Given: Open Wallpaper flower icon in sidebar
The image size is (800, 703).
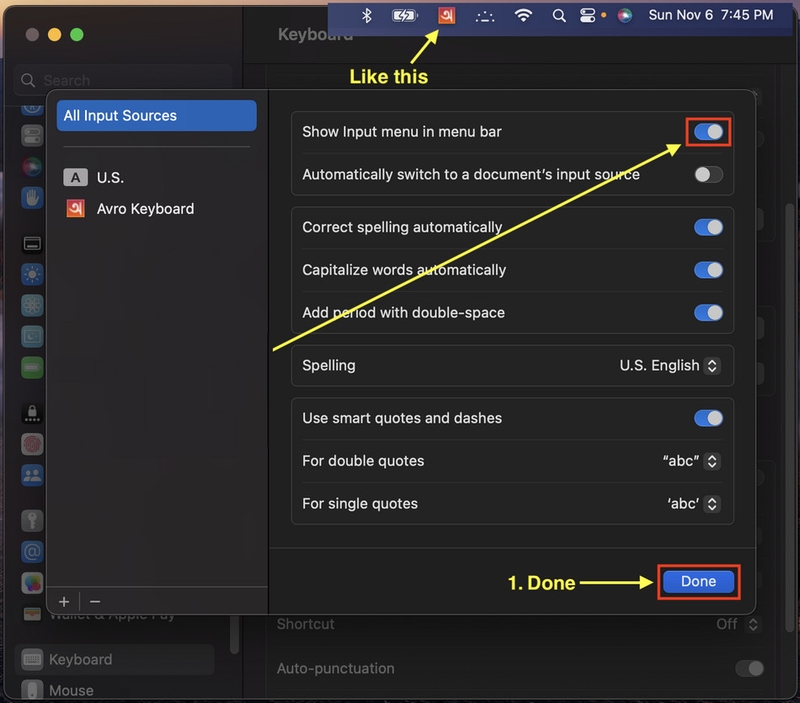Looking at the screenshot, I should pos(32,306).
